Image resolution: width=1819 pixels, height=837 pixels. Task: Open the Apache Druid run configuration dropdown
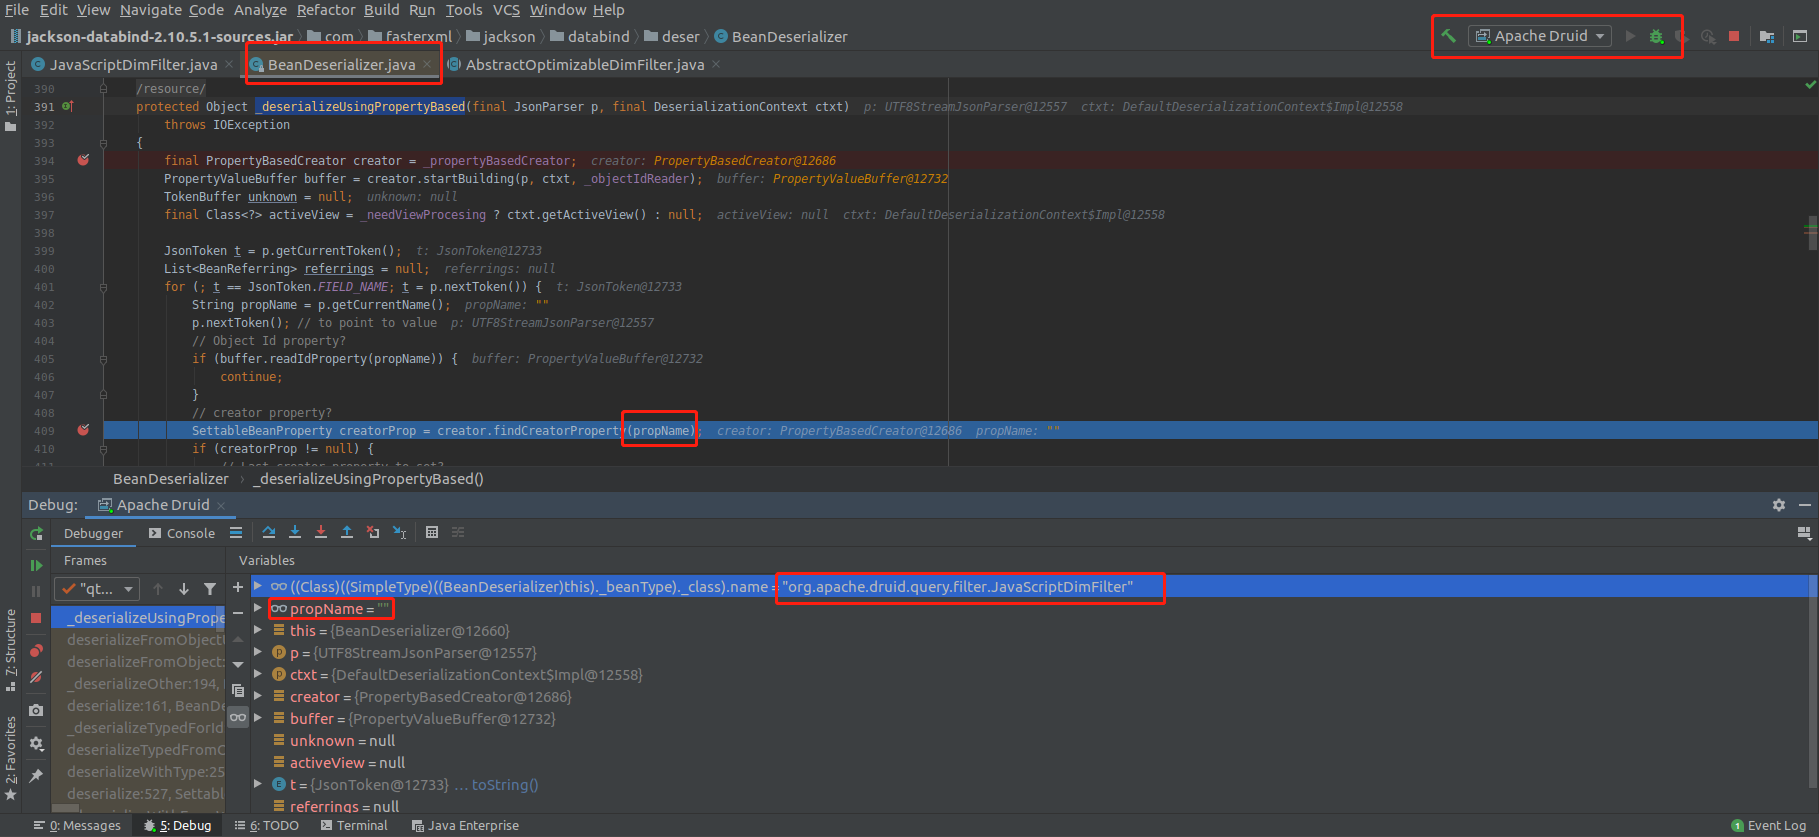(x=1540, y=36)
